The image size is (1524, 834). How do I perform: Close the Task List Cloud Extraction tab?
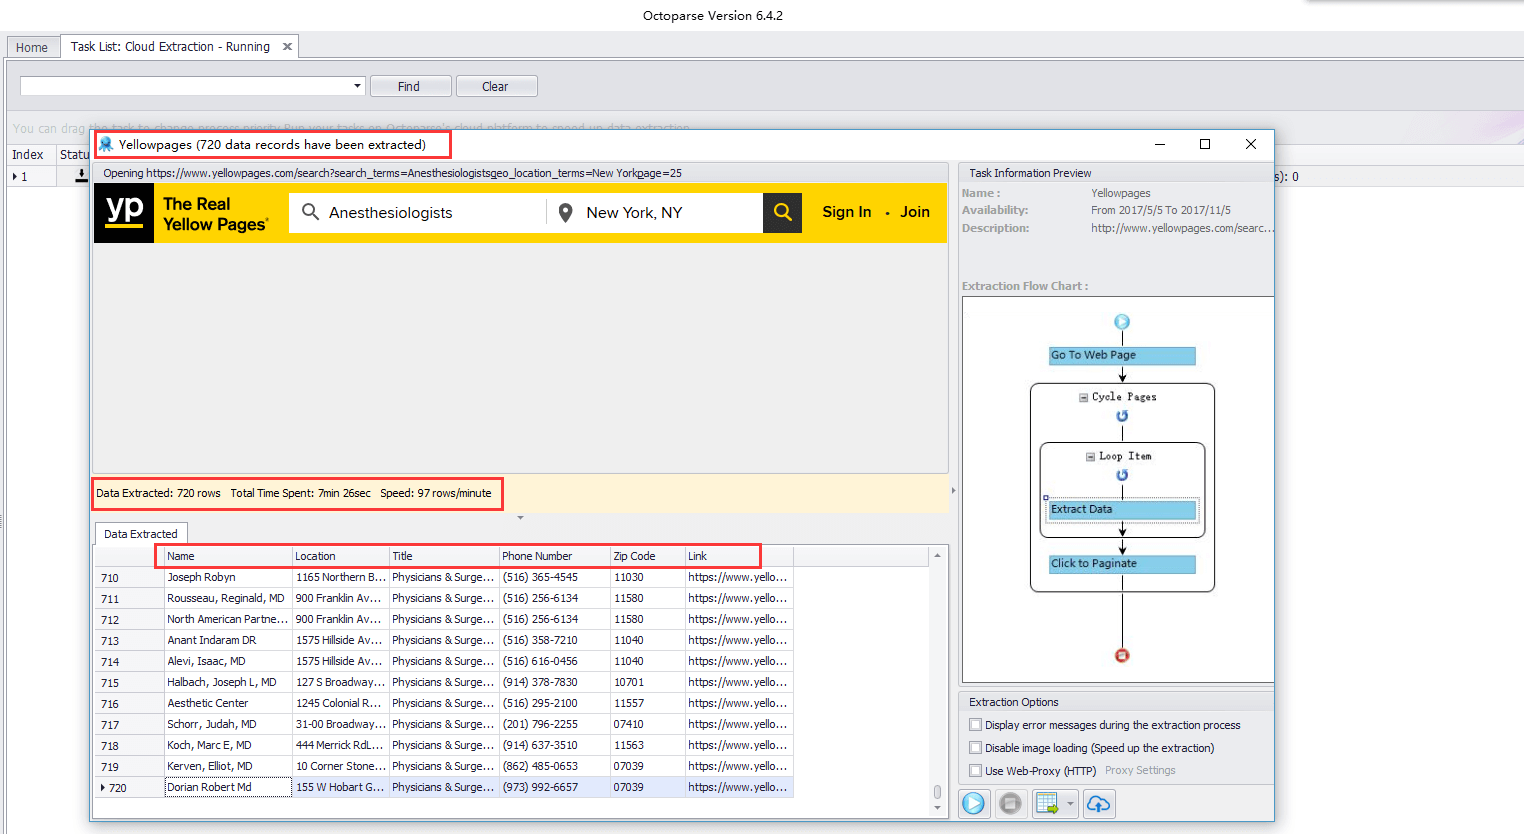pos(287,46)
